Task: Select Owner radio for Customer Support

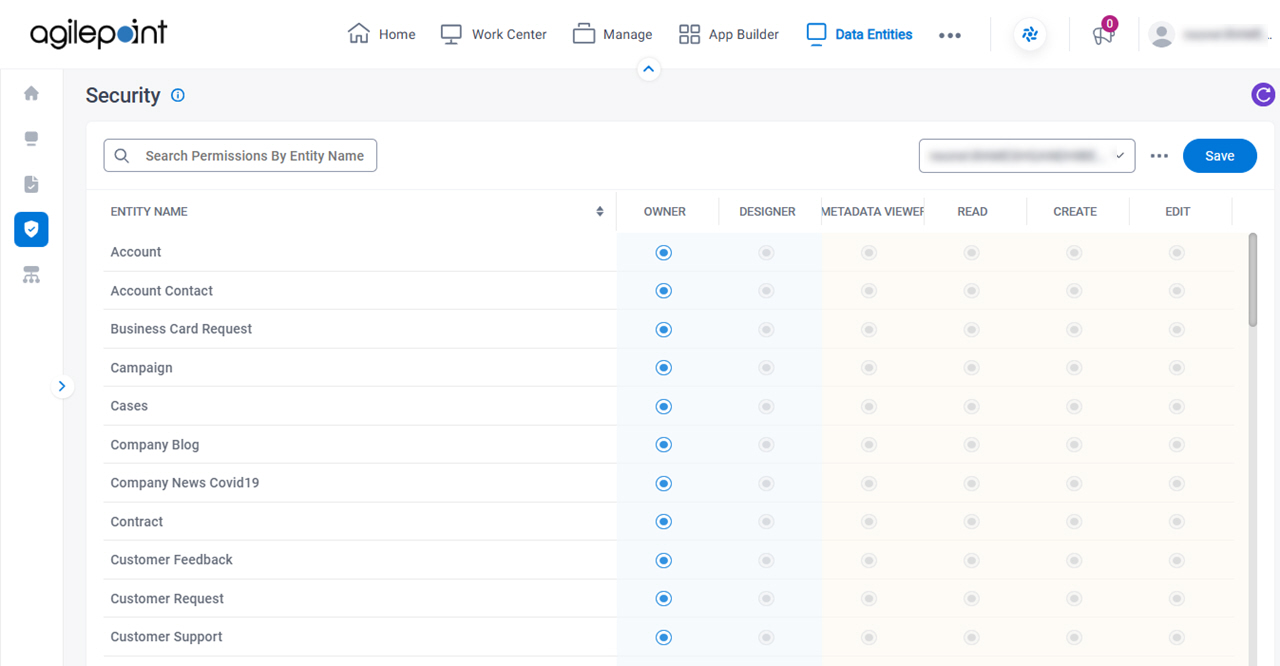Action: click(663, 637)
